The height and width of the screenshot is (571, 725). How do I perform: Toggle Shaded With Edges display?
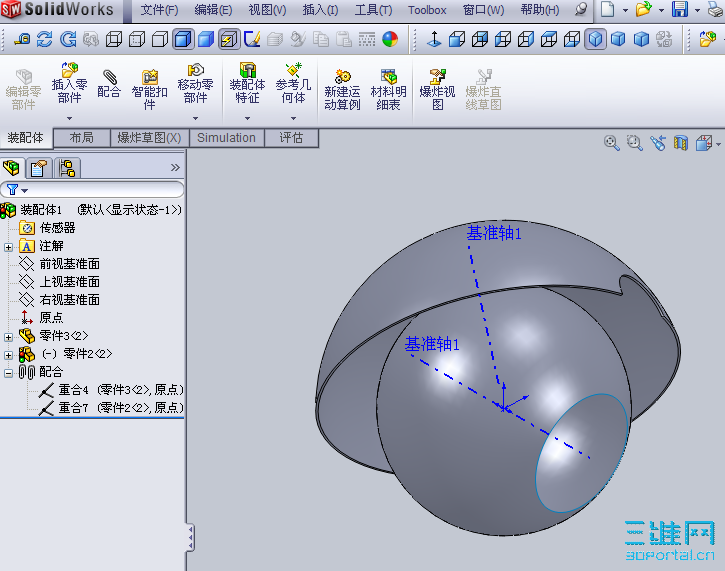183,39
